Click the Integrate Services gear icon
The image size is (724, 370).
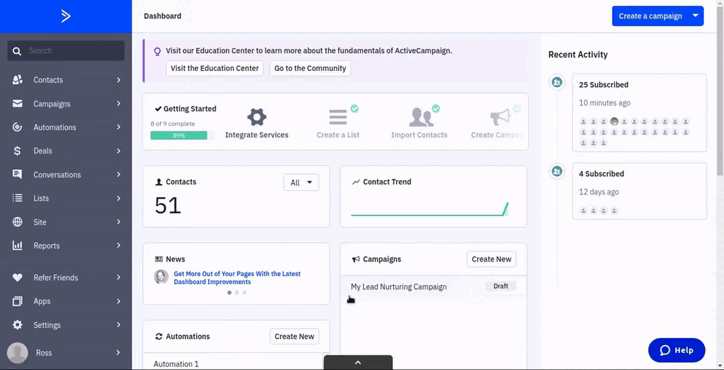(x=257, y=117)
